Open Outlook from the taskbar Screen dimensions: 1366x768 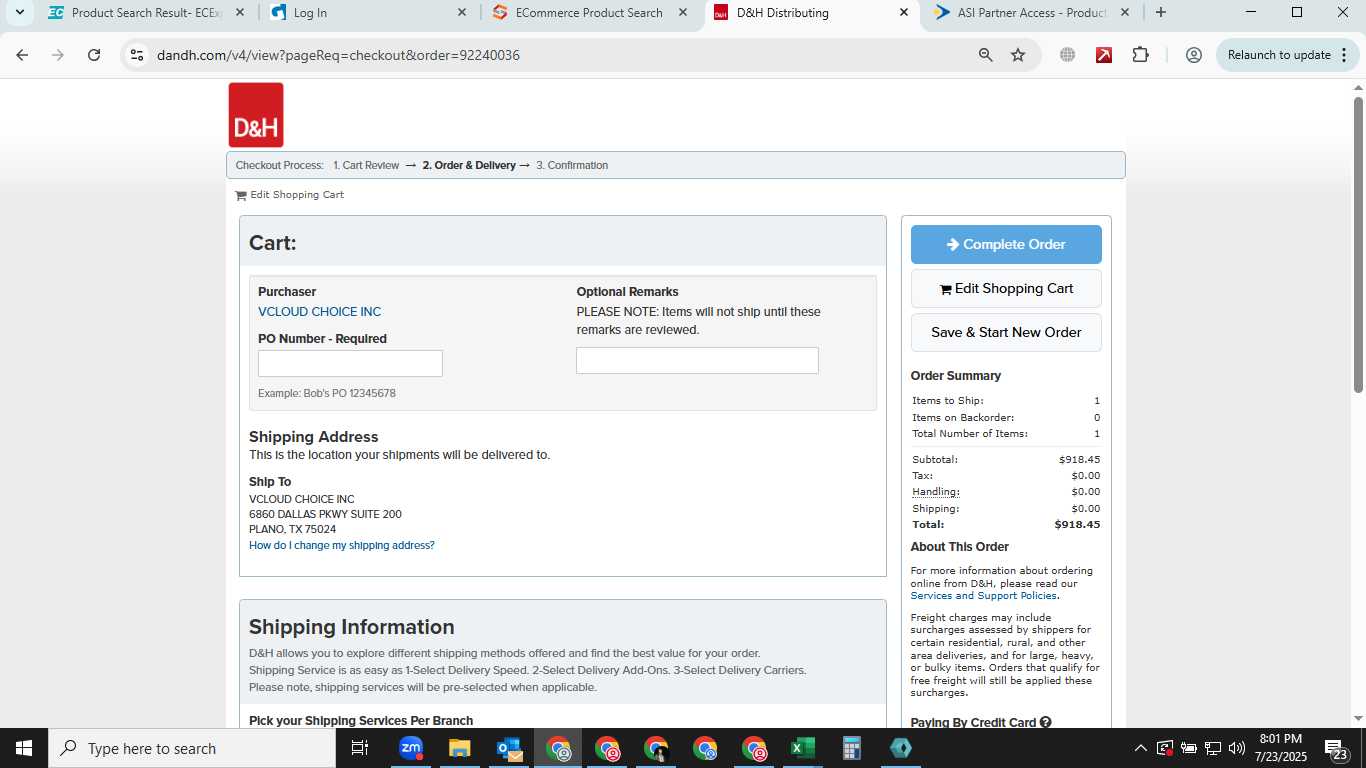508,748
